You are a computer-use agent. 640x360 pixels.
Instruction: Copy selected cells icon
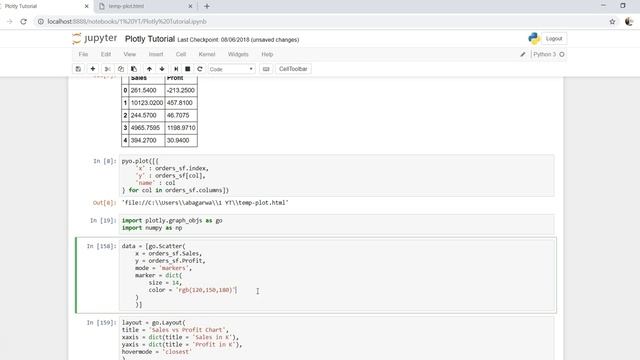(x=121, y=69)
